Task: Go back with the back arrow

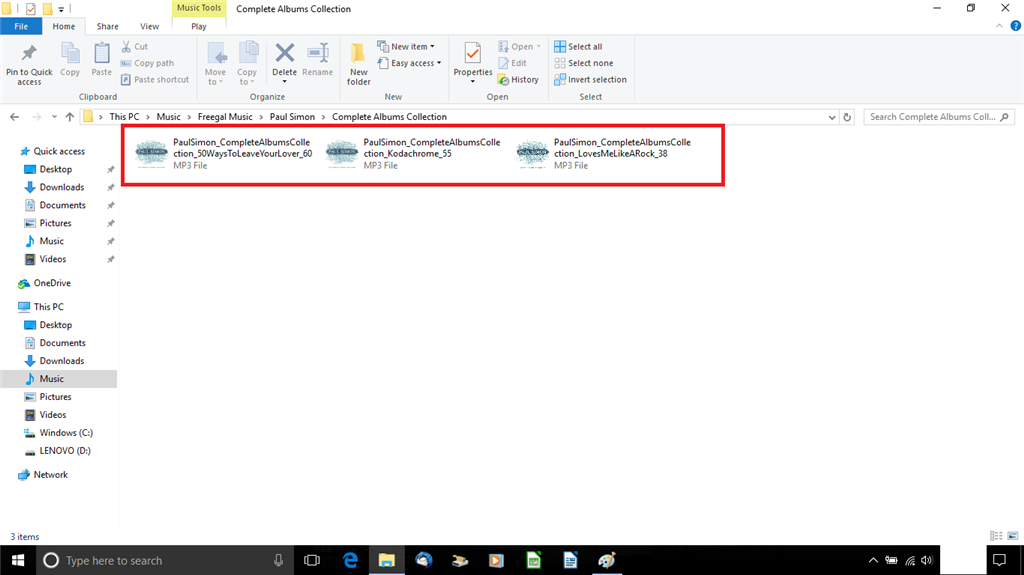Action: [14, 117]
